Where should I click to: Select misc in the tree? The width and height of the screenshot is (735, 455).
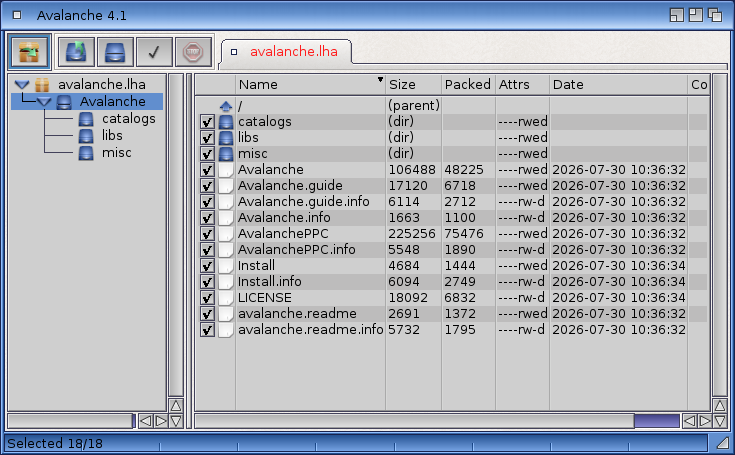[x=117, y=153]
